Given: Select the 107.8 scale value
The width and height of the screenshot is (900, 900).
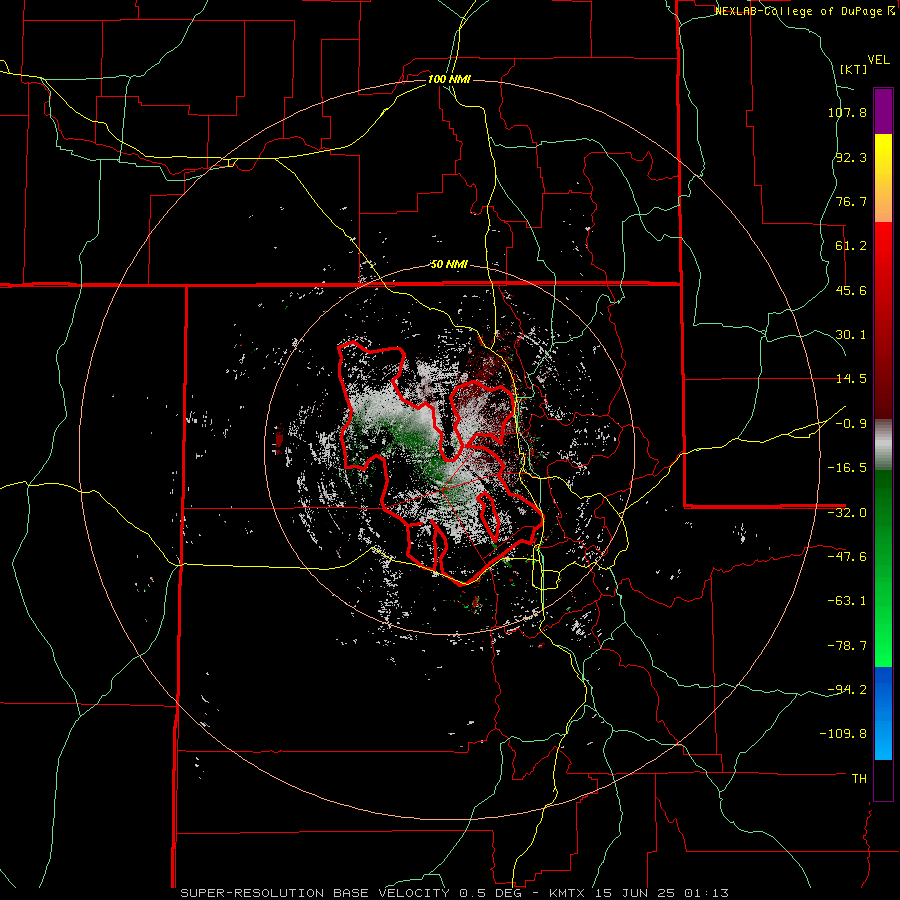Looking at the screenshot, I should coord(847,112).
